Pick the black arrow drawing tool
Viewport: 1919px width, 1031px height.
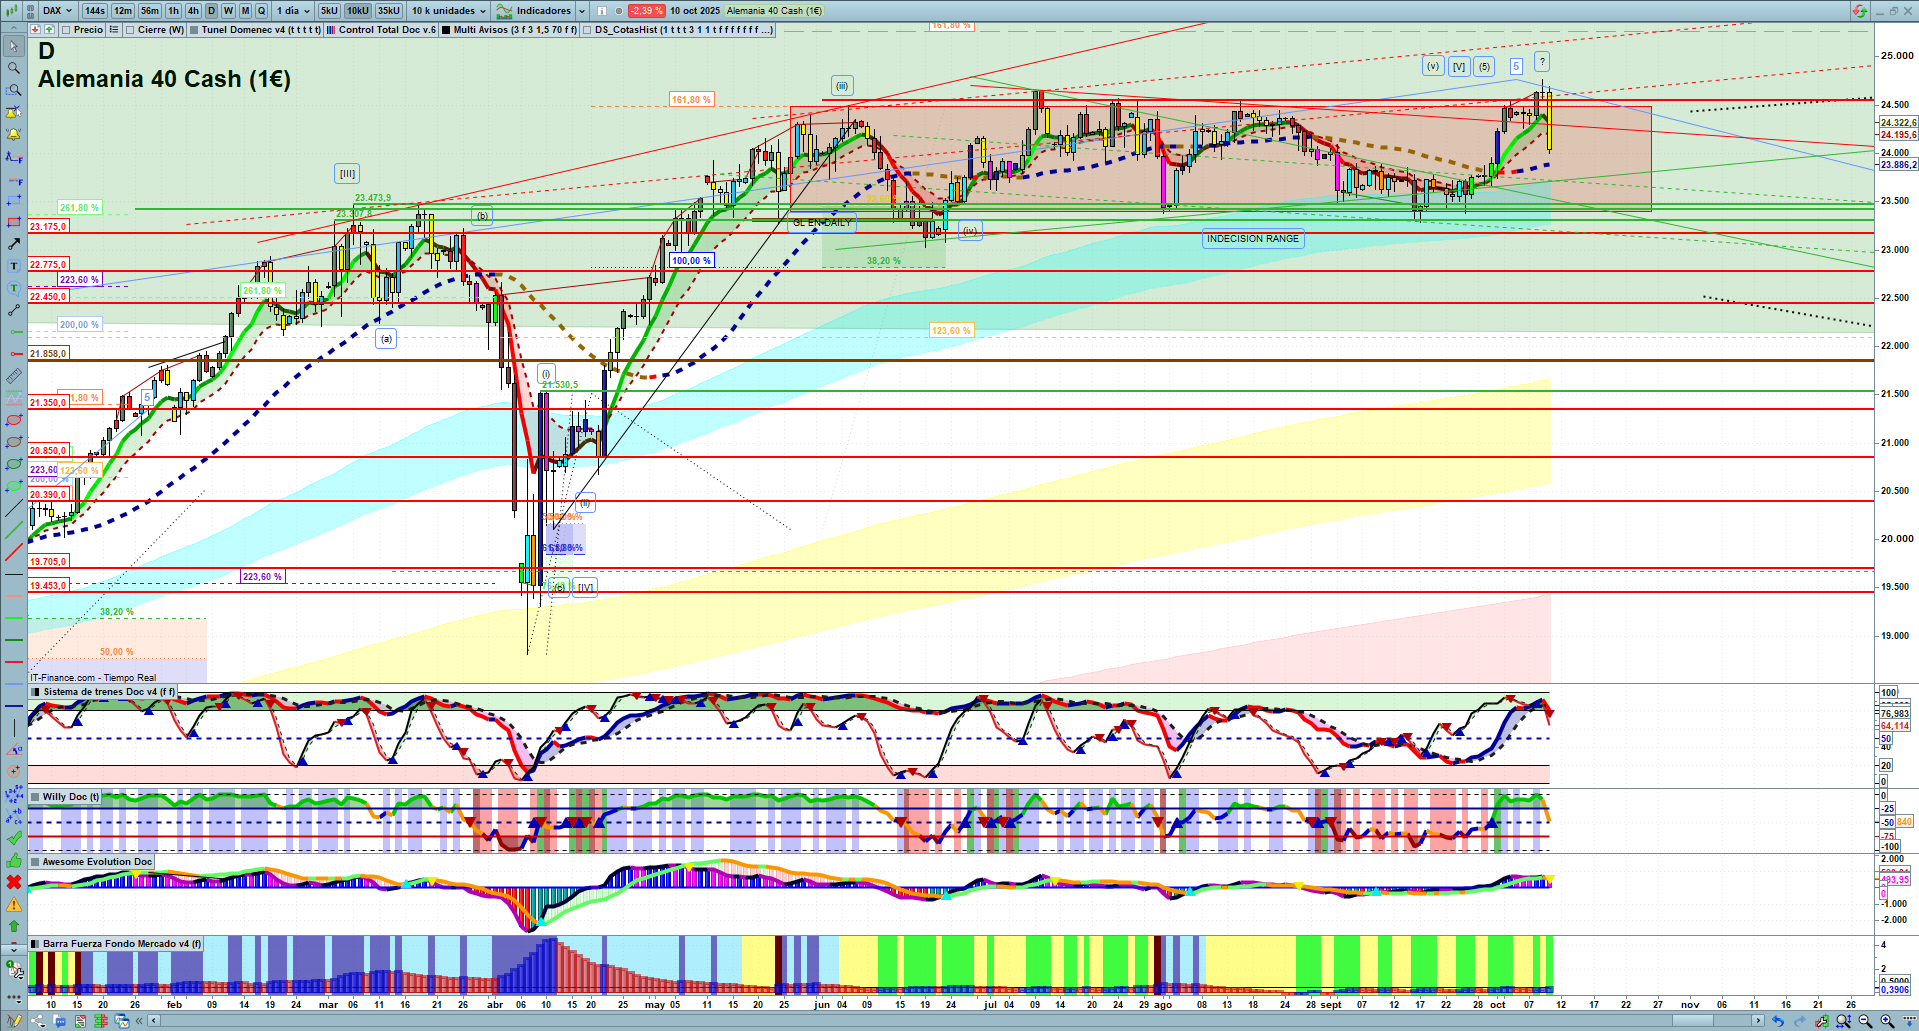pyautogui.click(x=14, y=244)
